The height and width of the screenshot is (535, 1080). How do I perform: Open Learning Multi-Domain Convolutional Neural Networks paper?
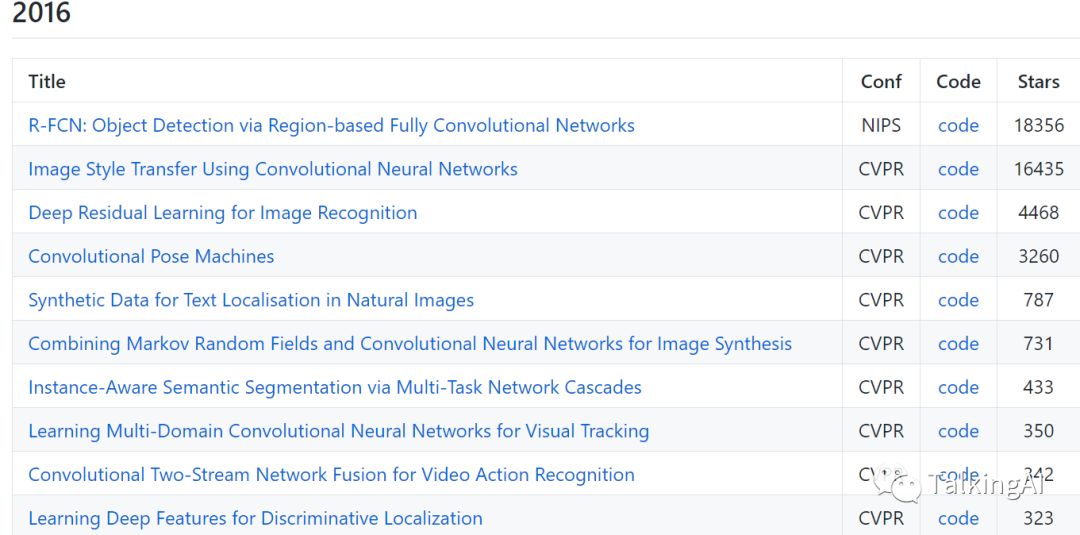tap(338, 431)
